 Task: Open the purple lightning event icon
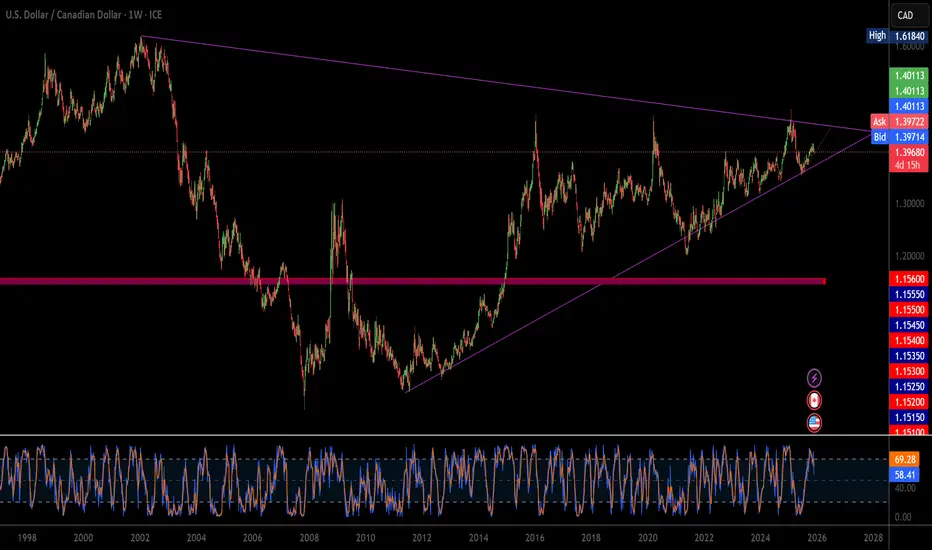coord(814,378)
